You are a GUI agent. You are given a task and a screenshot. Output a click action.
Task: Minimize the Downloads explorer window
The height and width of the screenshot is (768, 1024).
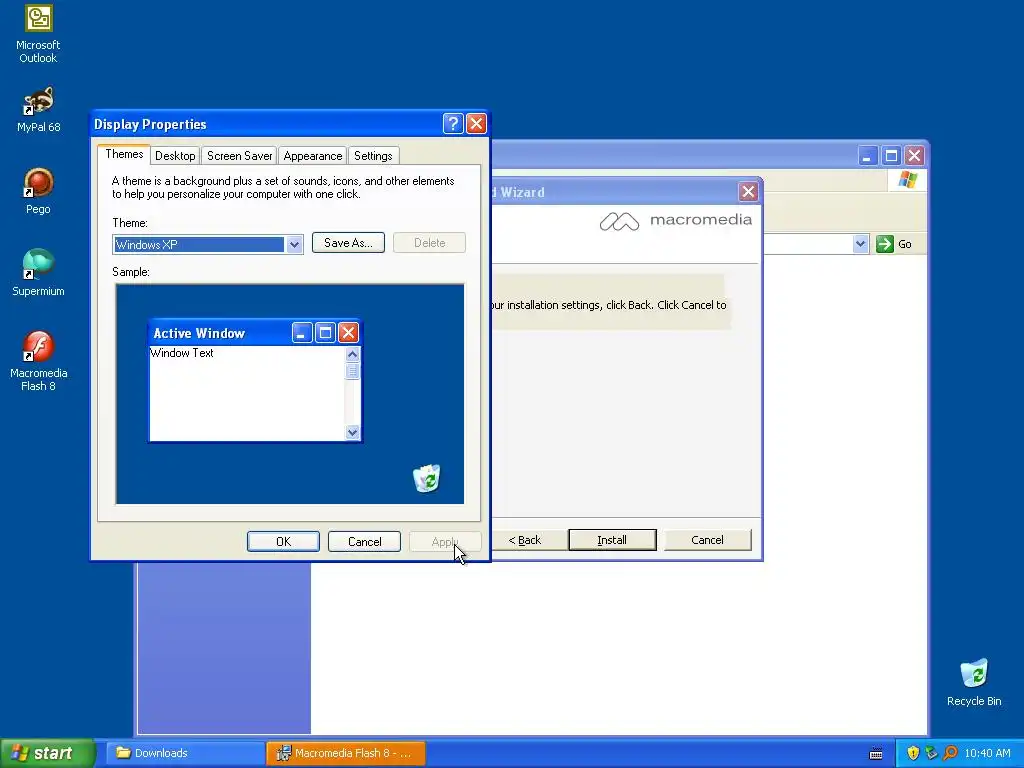(x=867, y=155)
